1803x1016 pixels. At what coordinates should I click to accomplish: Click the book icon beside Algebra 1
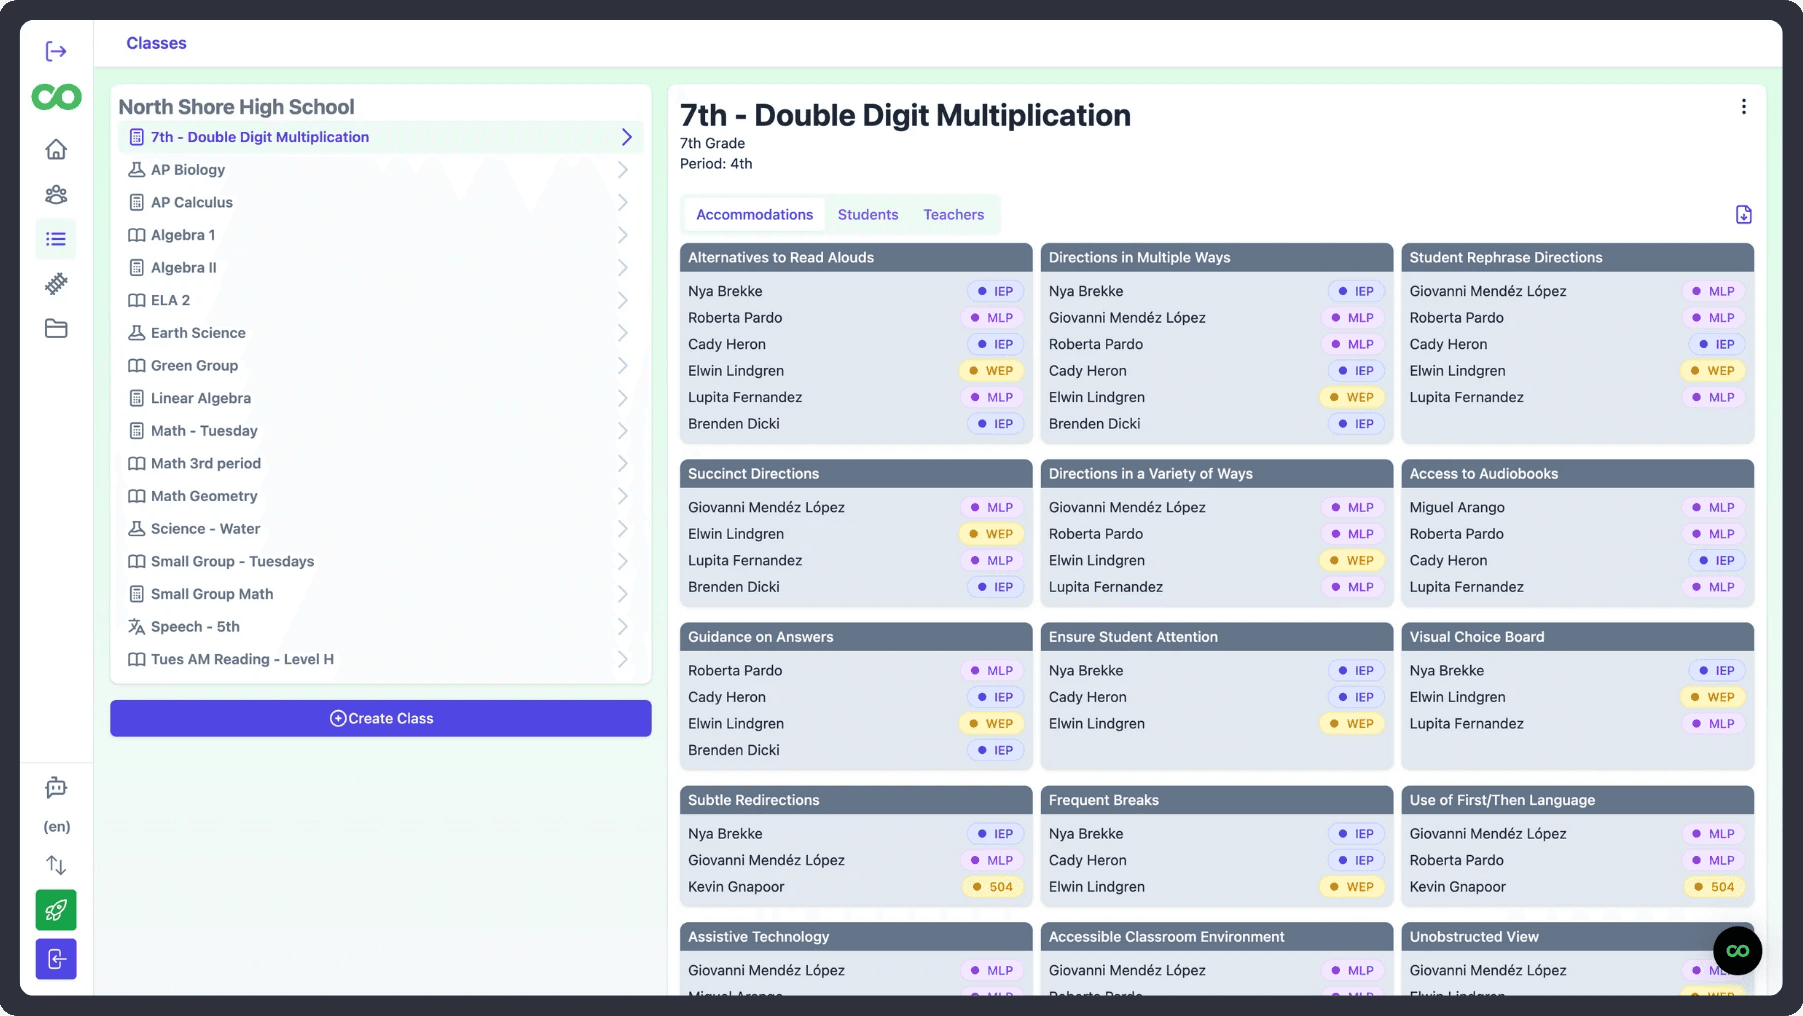[137, 235]
